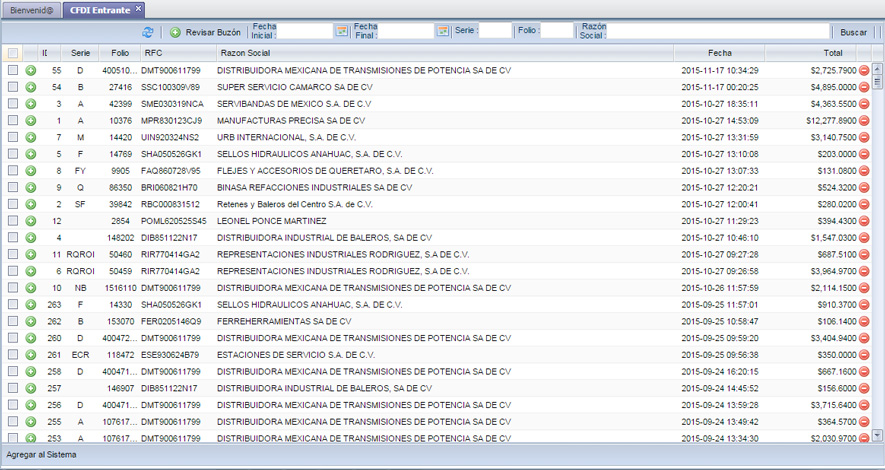Click RFC cell POML620525S45

click(x=173, y=221)
